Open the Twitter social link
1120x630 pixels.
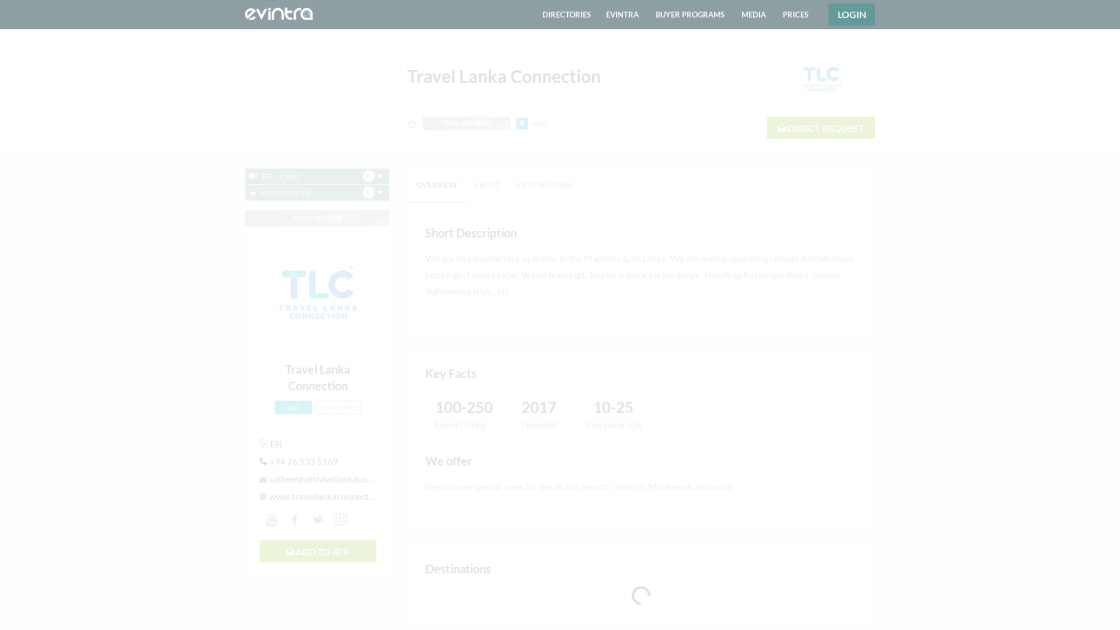coord(318,520)
